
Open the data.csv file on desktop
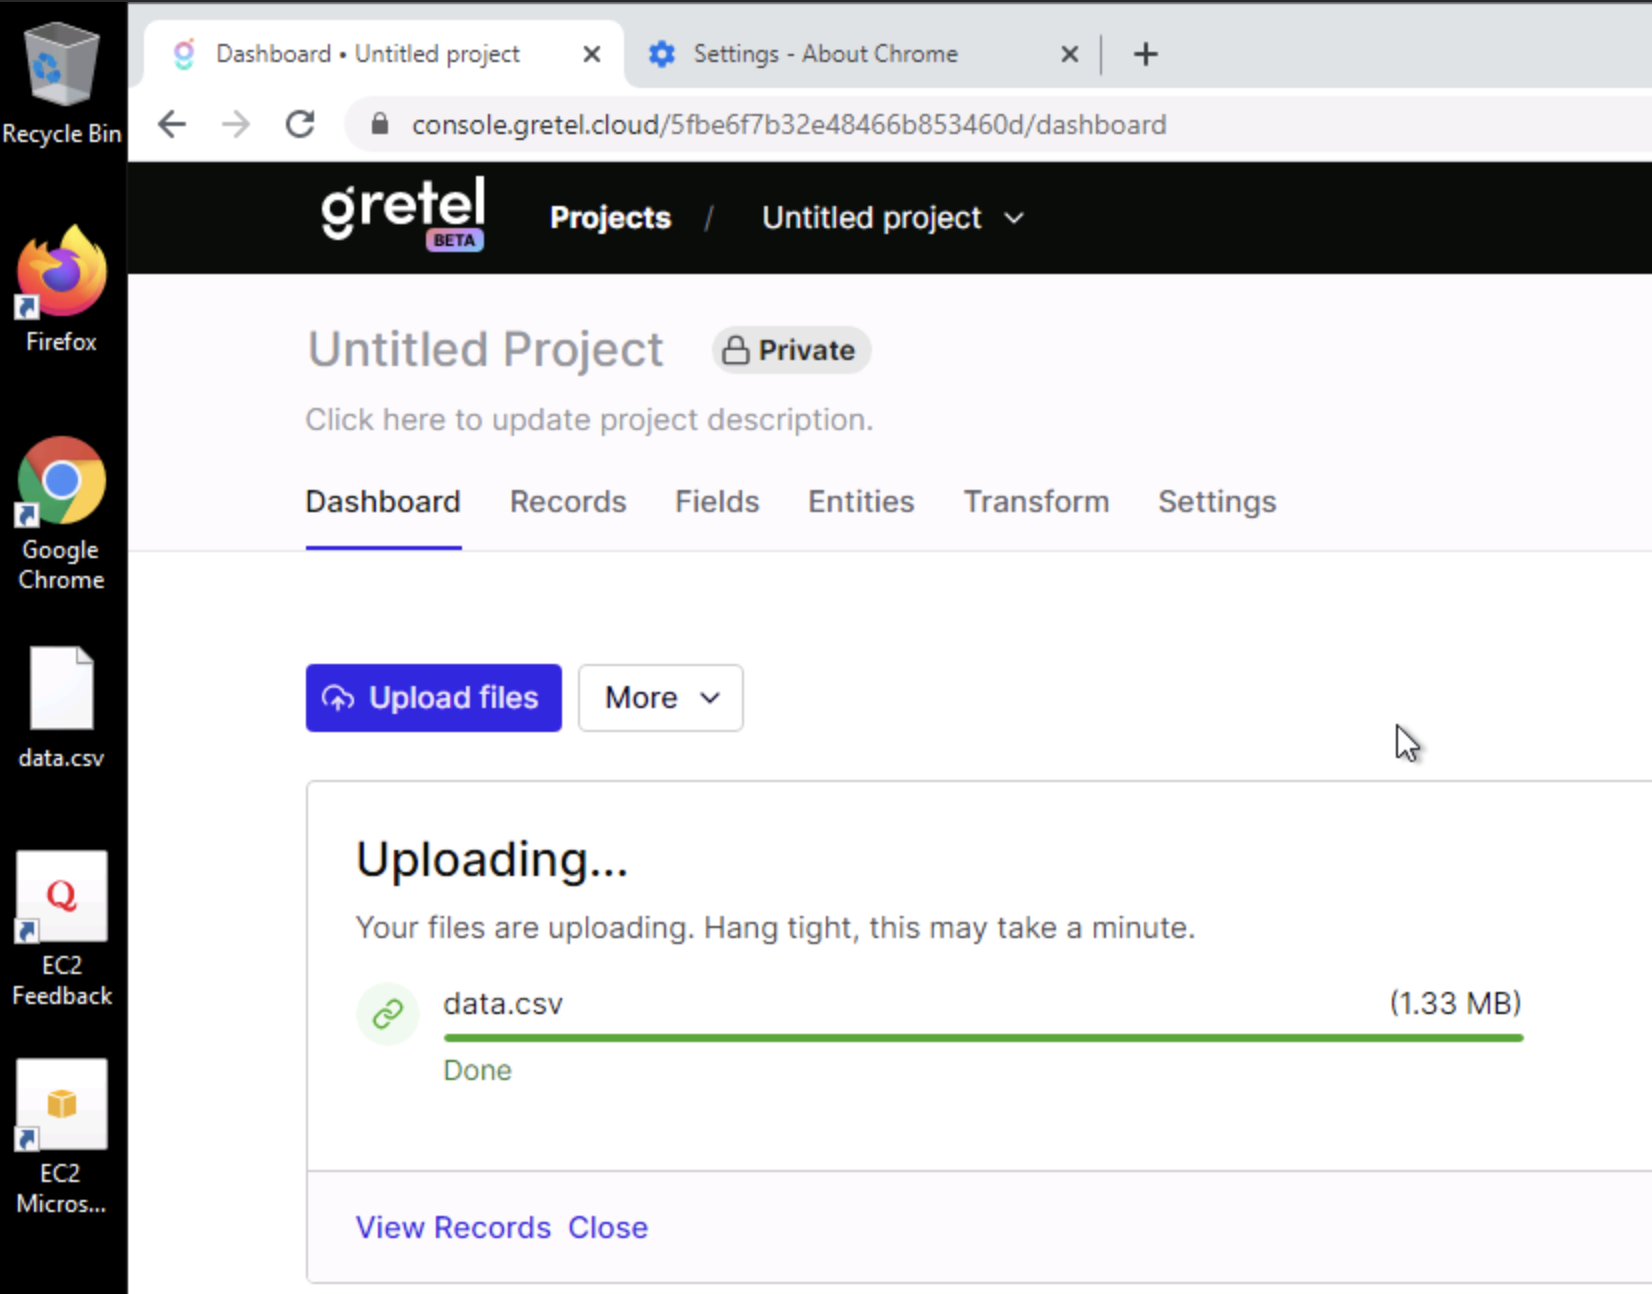click(x=62, y=687)
